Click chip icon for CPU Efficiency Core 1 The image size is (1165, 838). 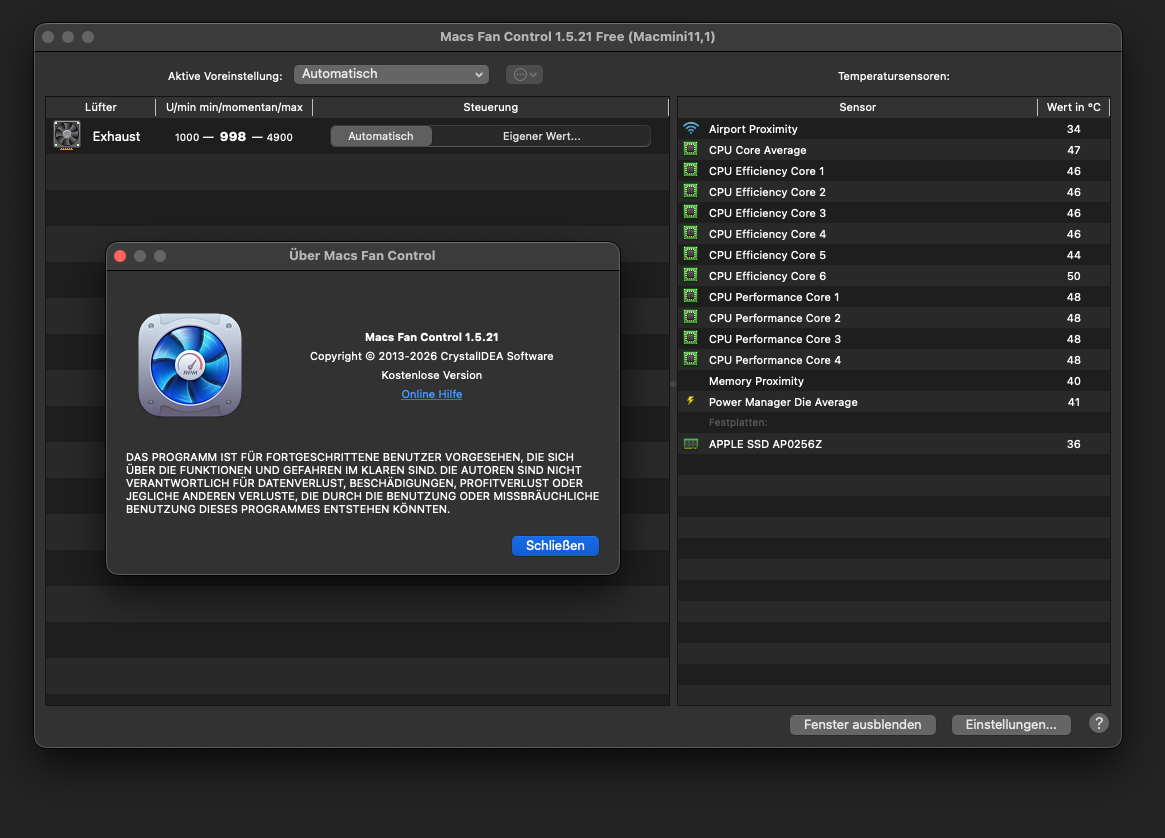(691, 170)
